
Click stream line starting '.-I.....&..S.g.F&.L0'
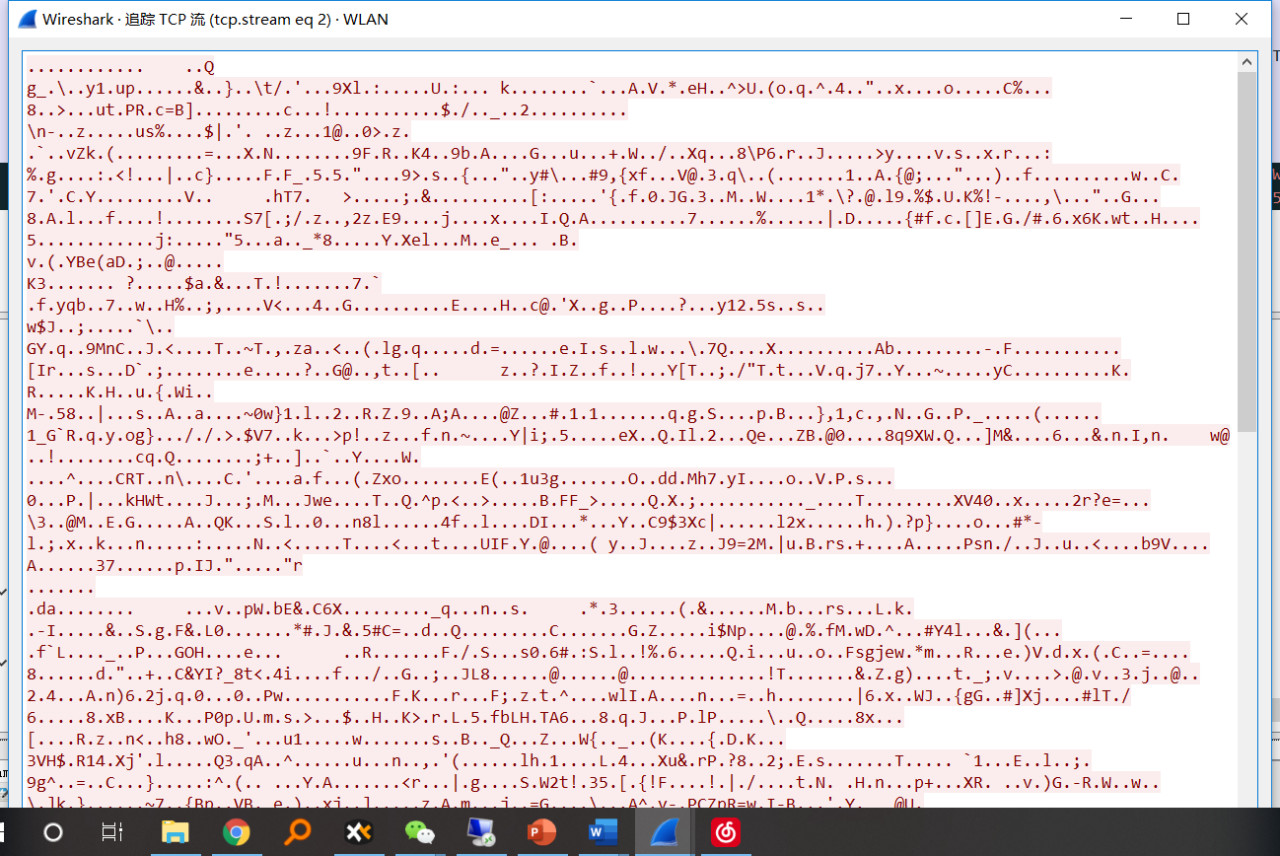(544, 631)
